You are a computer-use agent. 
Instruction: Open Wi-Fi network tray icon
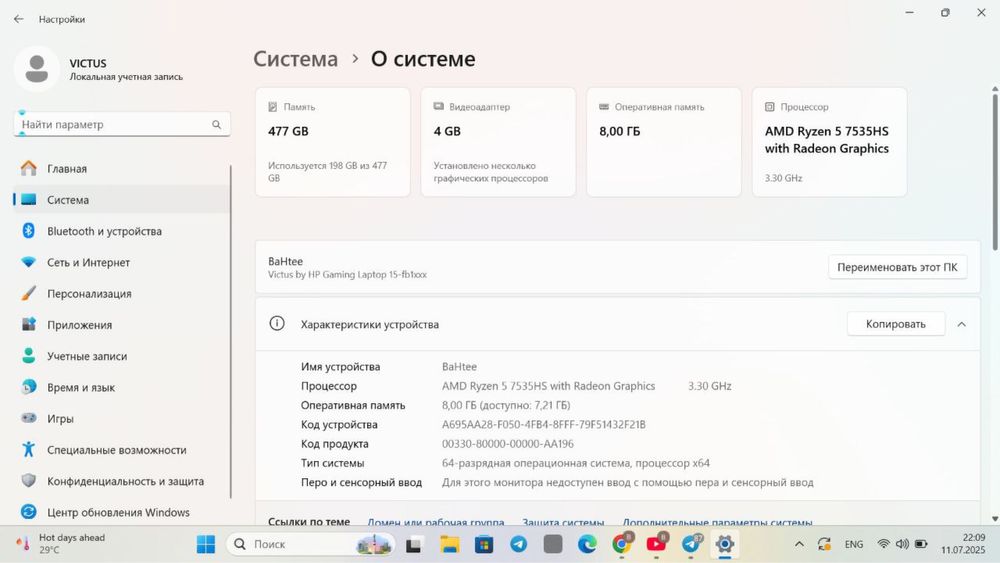(884, 544)
